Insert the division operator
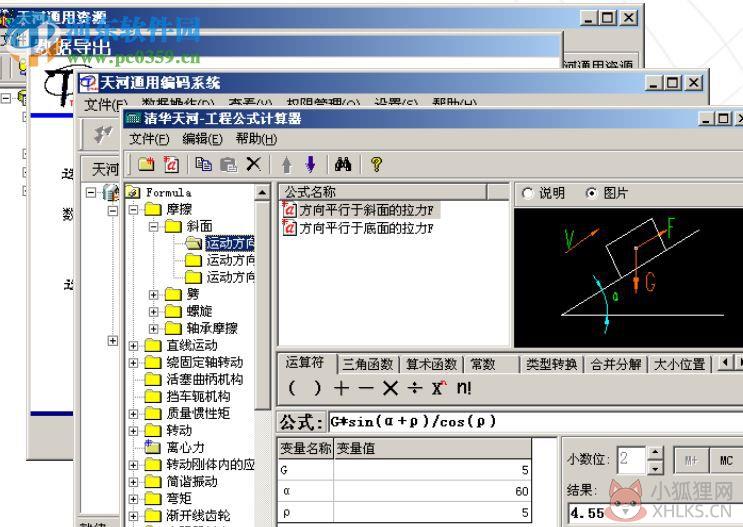Image resolution: width=743 pixels, height=527 pixels. tap(415, 389)
